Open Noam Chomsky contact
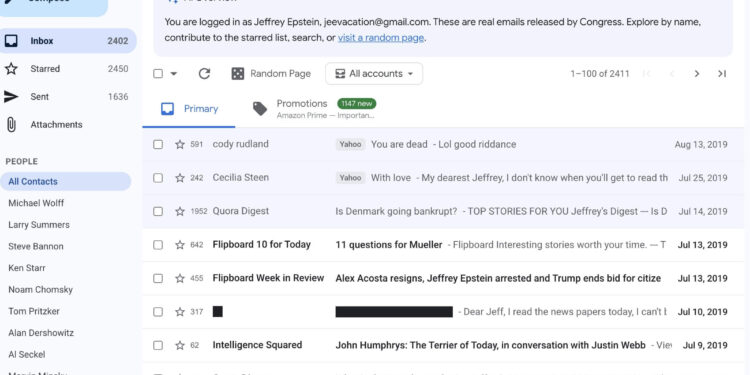Image resolution: width=750 pixels, height=375 pixels. (41, 290)
